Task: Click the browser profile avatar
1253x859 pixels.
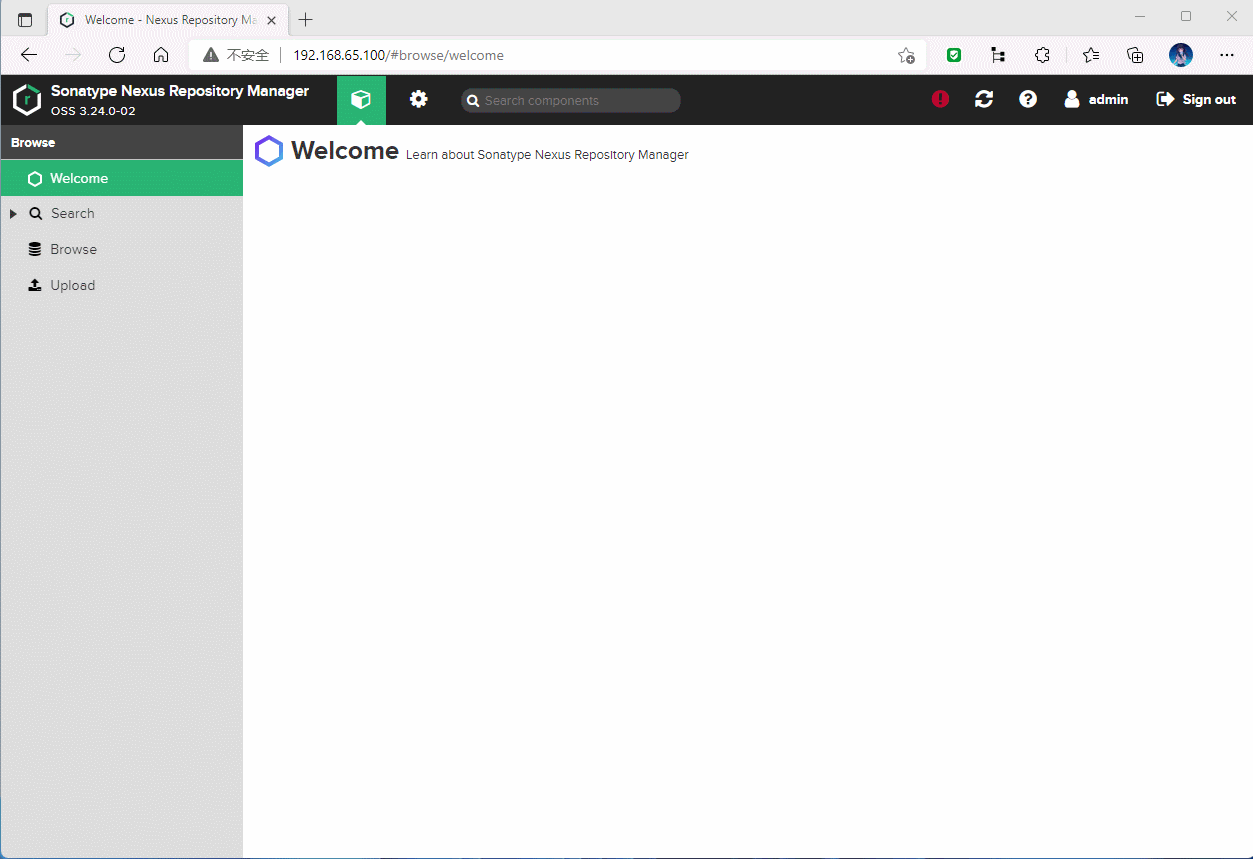Action: click(1181, 55)
